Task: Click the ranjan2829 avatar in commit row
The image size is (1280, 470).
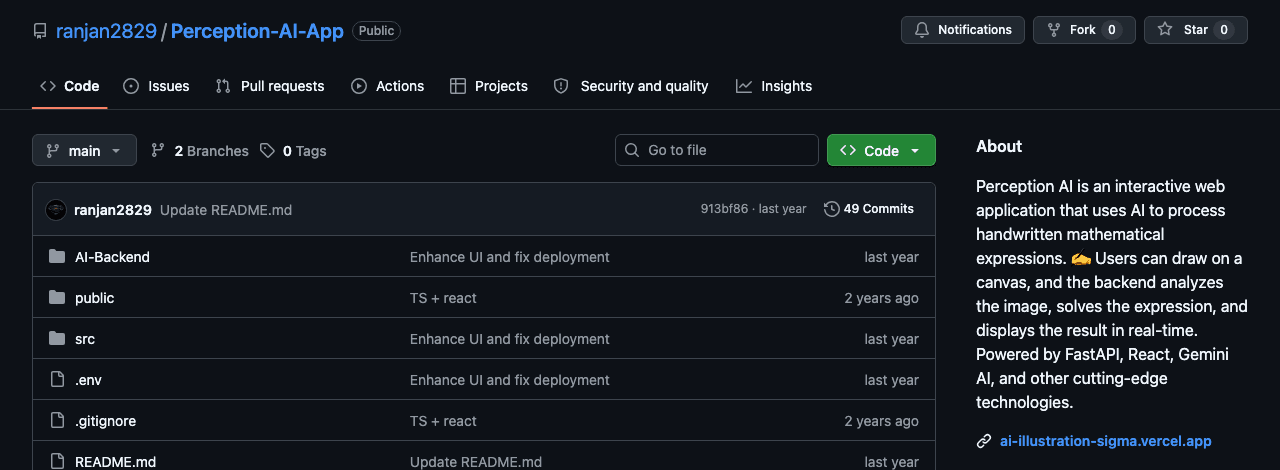Action: point(56,209)
